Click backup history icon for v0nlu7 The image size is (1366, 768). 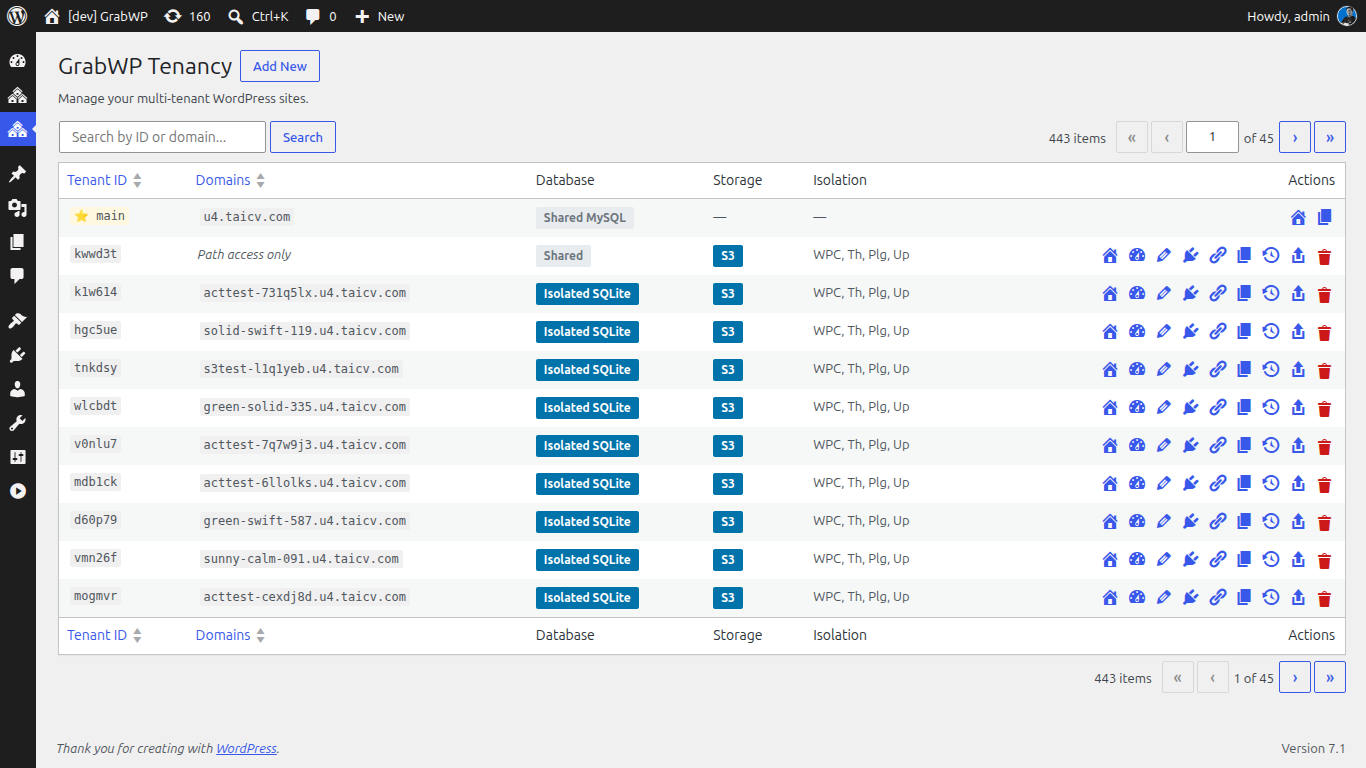point(1271,446)
